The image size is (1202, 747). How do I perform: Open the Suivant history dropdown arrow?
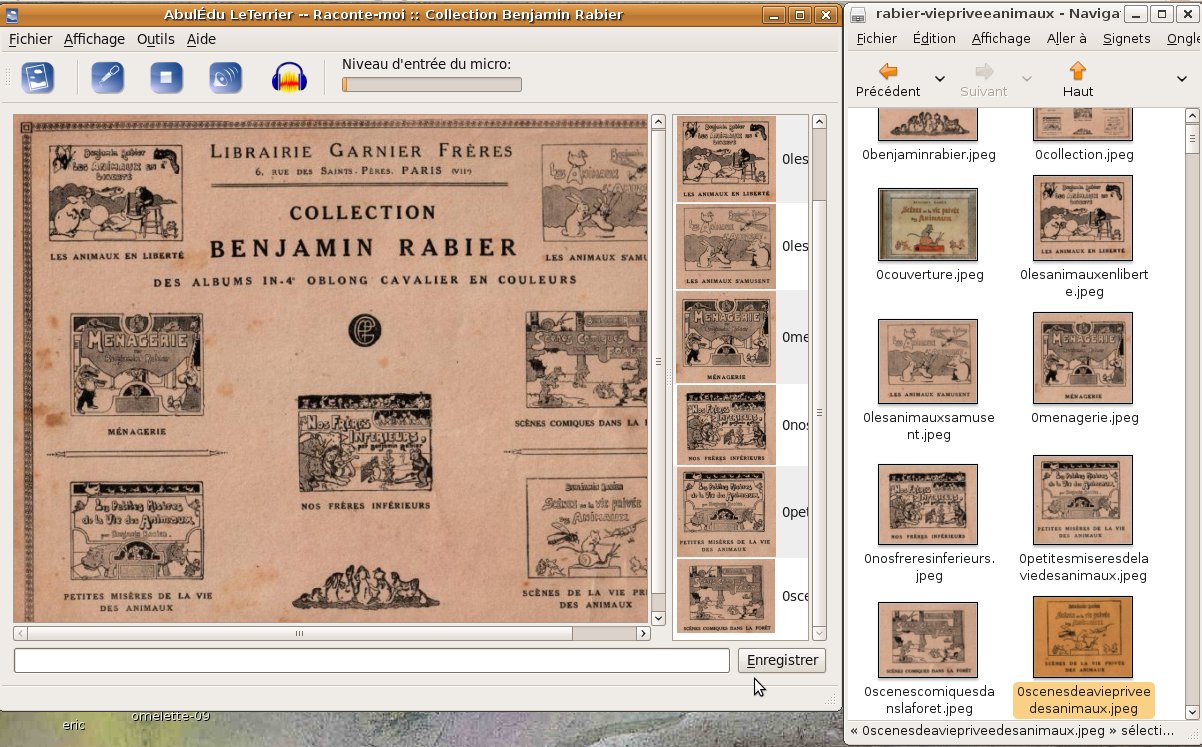click(1026, 79)
